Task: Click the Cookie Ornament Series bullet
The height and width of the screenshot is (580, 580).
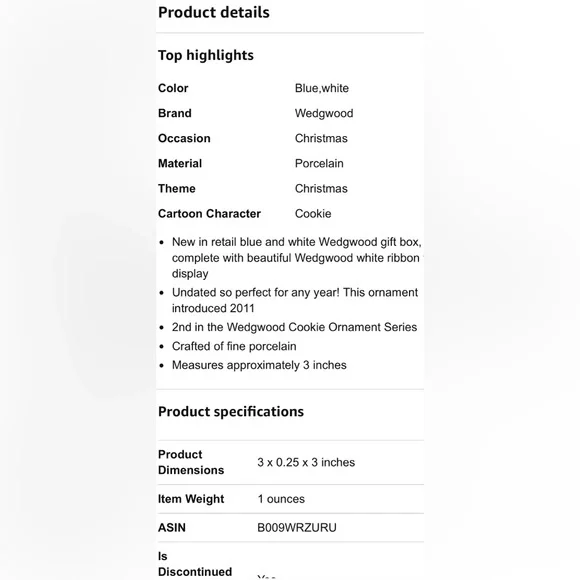Action: pos(294,327)
